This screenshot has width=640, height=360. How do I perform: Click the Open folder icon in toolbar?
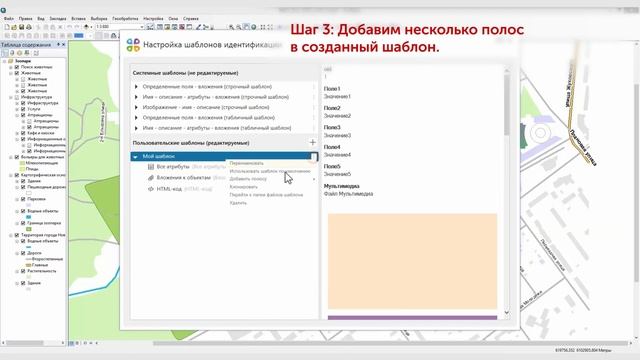[x=14, y=27]
